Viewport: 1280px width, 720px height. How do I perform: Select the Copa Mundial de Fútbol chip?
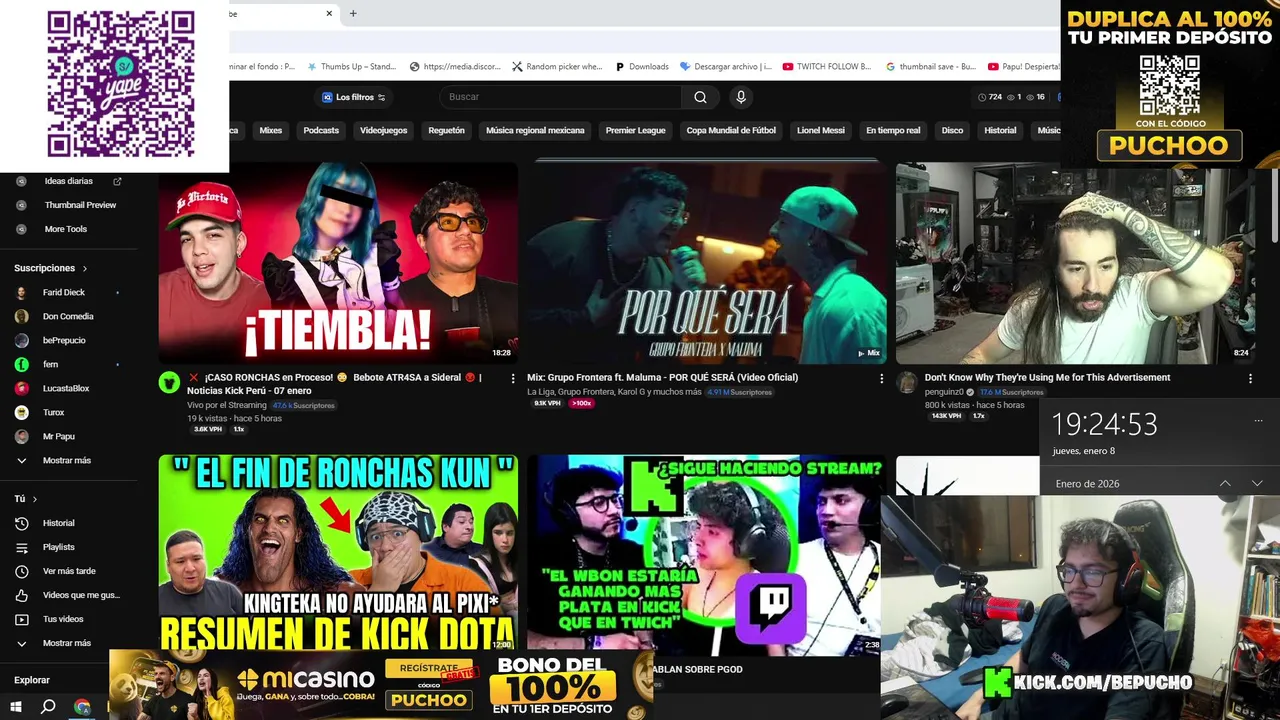731,131
